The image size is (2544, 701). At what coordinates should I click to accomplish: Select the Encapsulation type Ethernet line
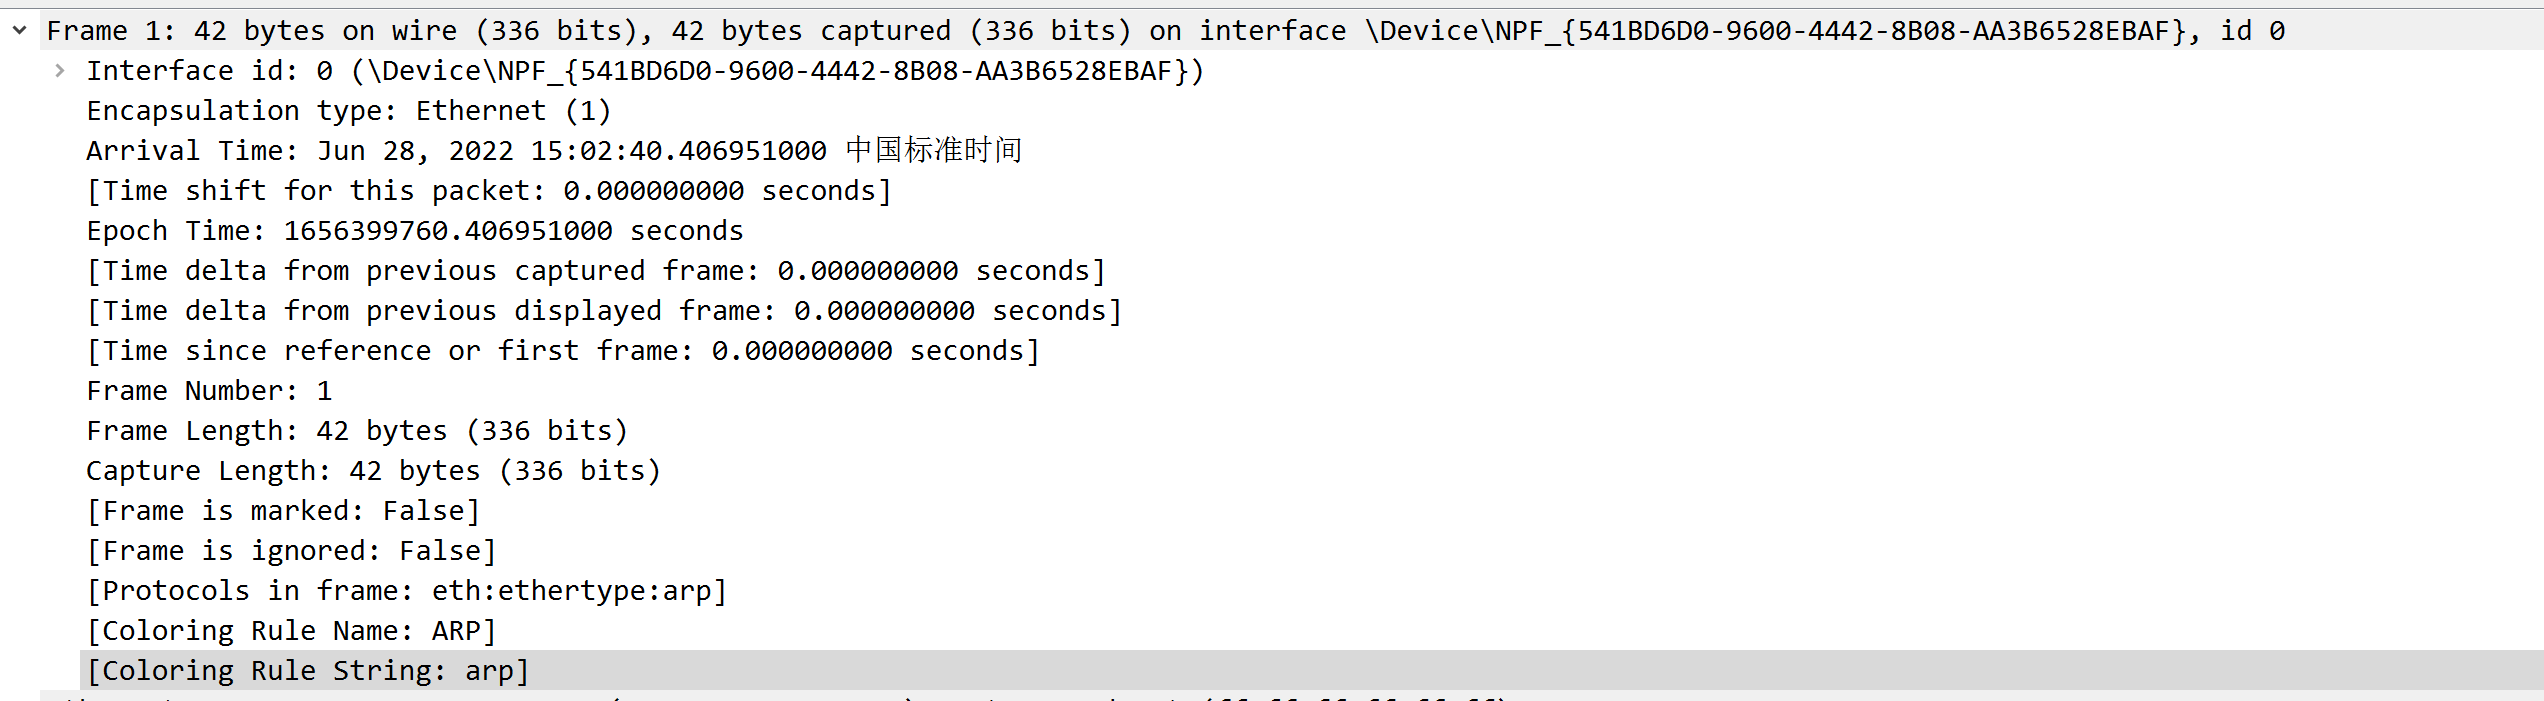point(348,110)
